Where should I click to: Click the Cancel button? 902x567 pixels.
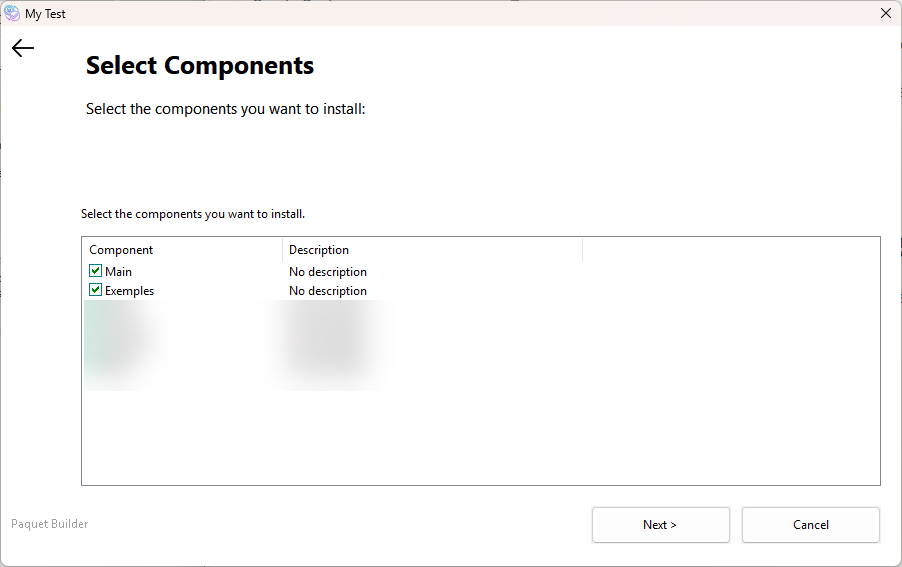point(811,524)
